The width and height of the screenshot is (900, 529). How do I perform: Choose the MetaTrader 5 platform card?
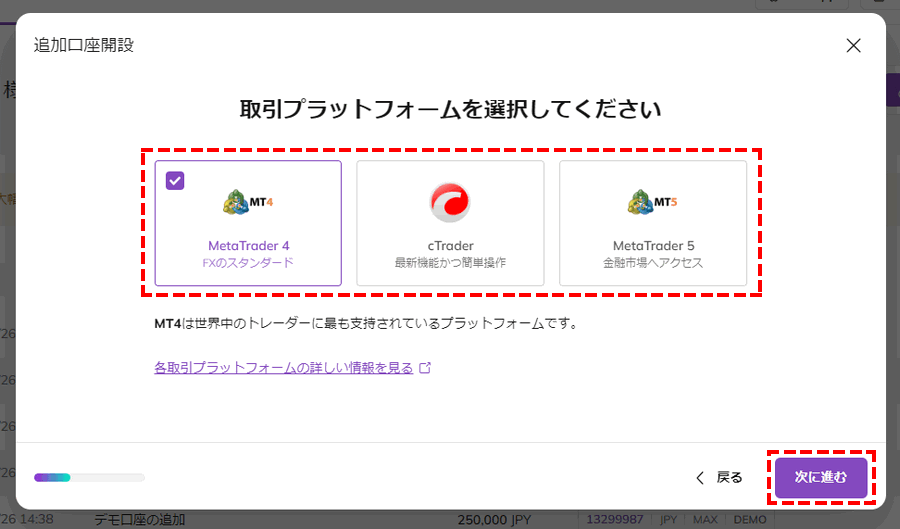pyautogui.click(x=653, y=223)
